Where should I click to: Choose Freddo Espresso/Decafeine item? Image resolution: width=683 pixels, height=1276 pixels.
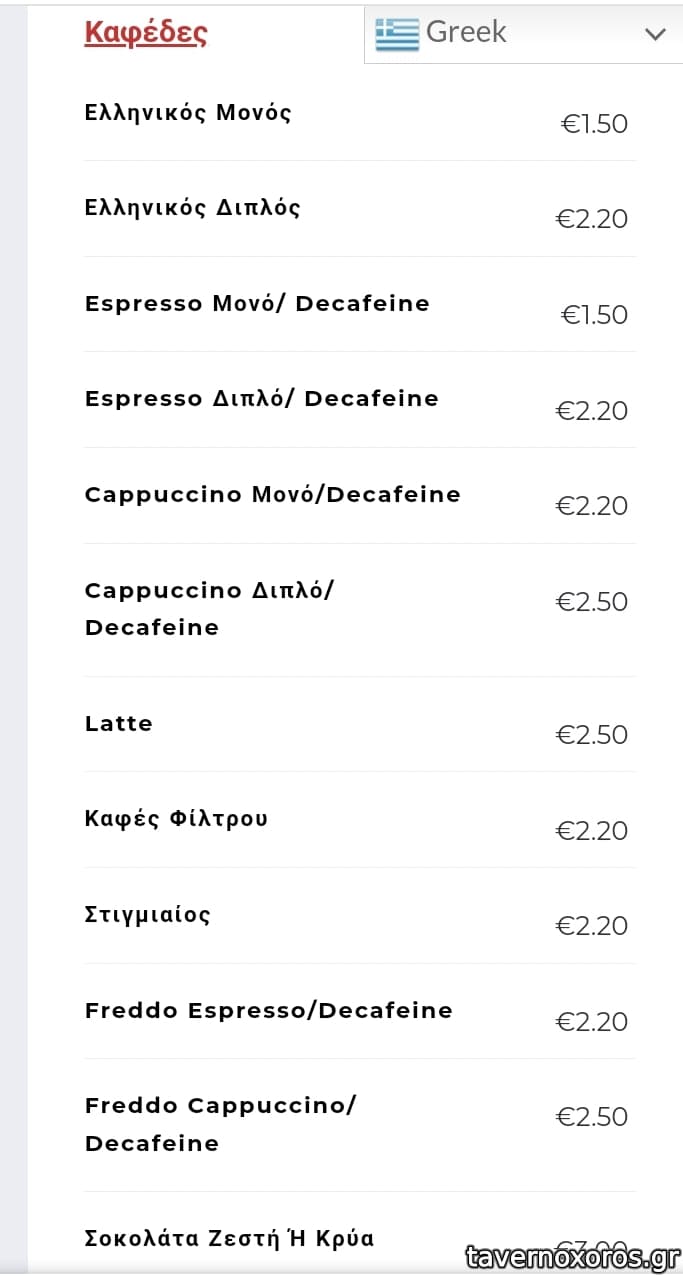(x=269, y=1011)
